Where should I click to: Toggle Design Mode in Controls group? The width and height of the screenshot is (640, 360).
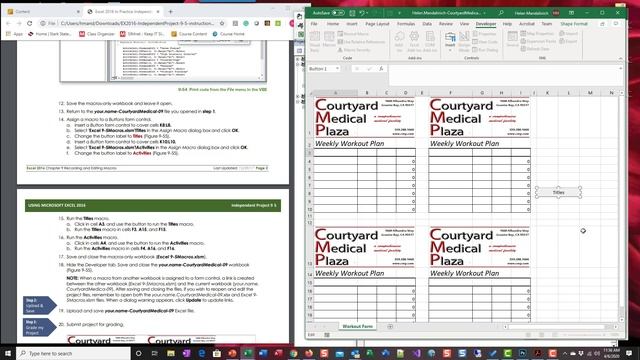464,42
